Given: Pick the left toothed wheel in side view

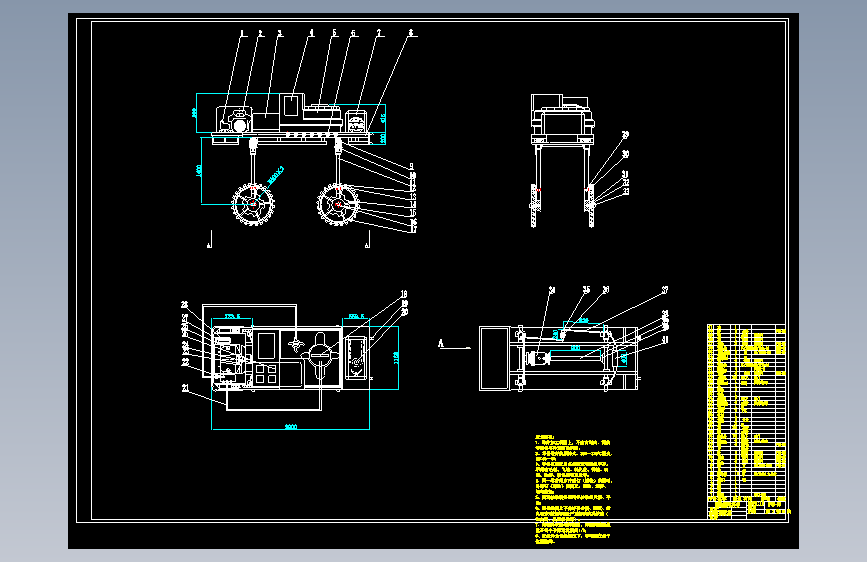Looking at the screenshot, I should tap(253, 204).
